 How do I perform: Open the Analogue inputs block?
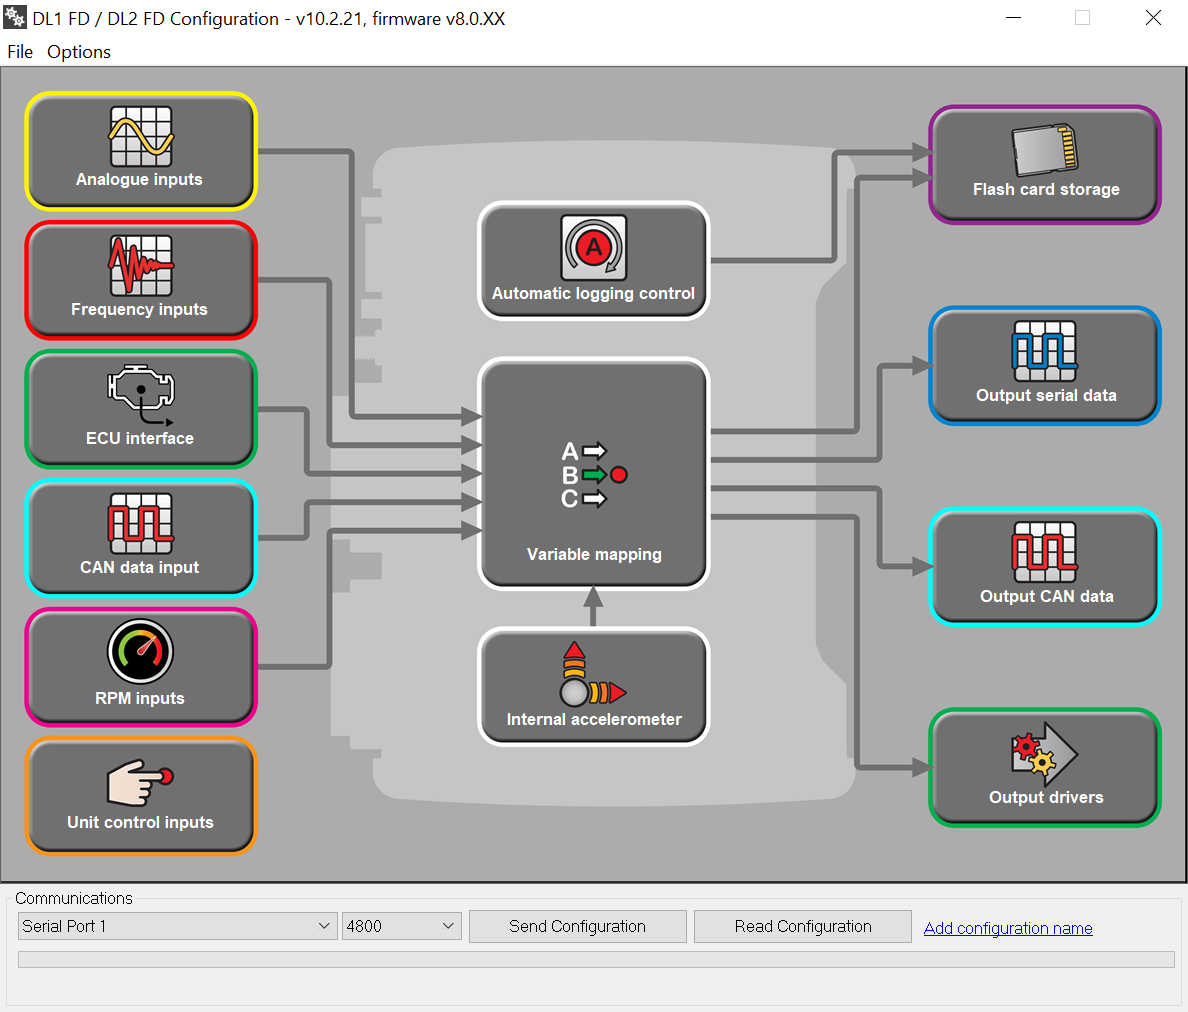point(140,151)
